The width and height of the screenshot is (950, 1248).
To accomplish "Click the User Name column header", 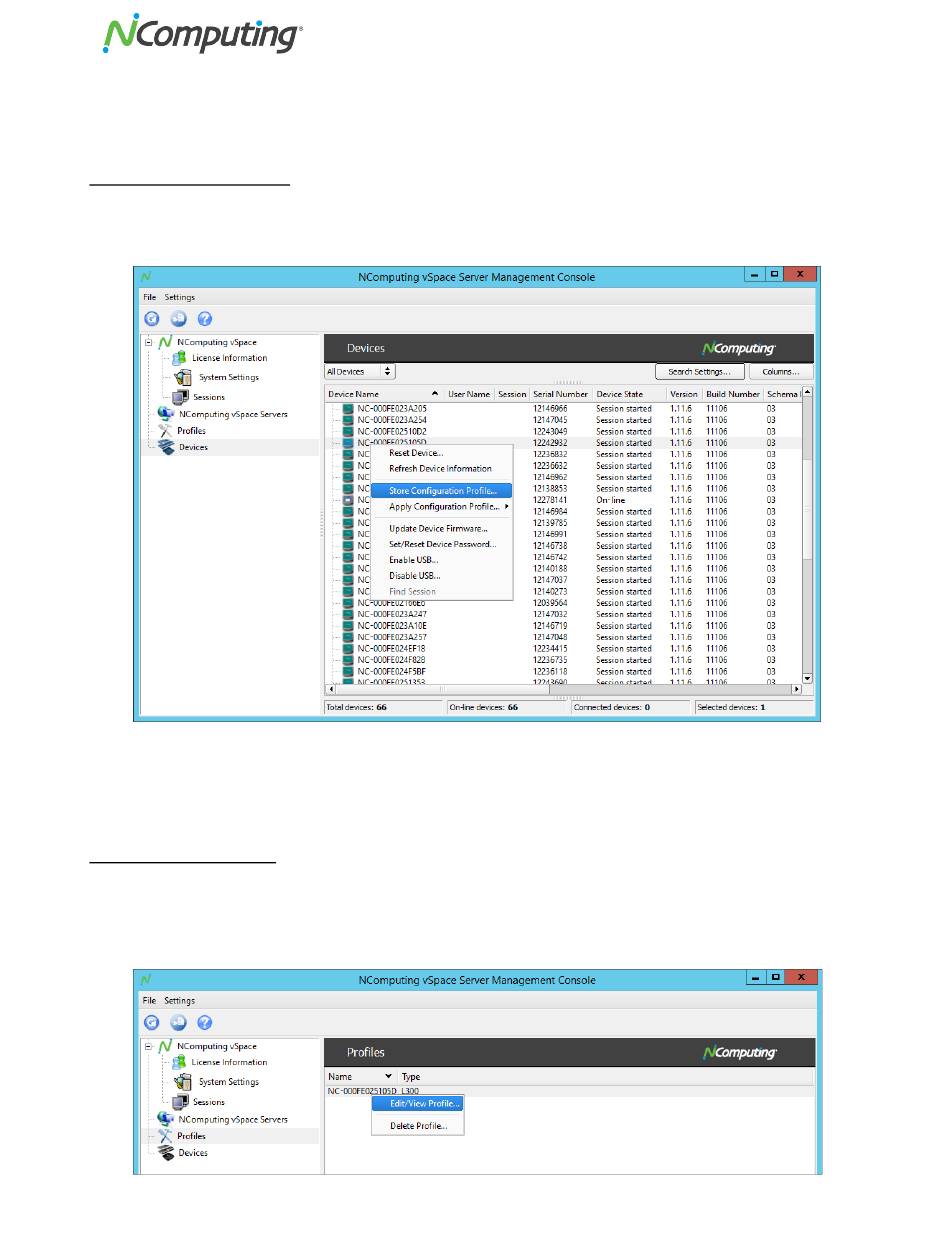I will pyautogui.click(x=469, y=394).
